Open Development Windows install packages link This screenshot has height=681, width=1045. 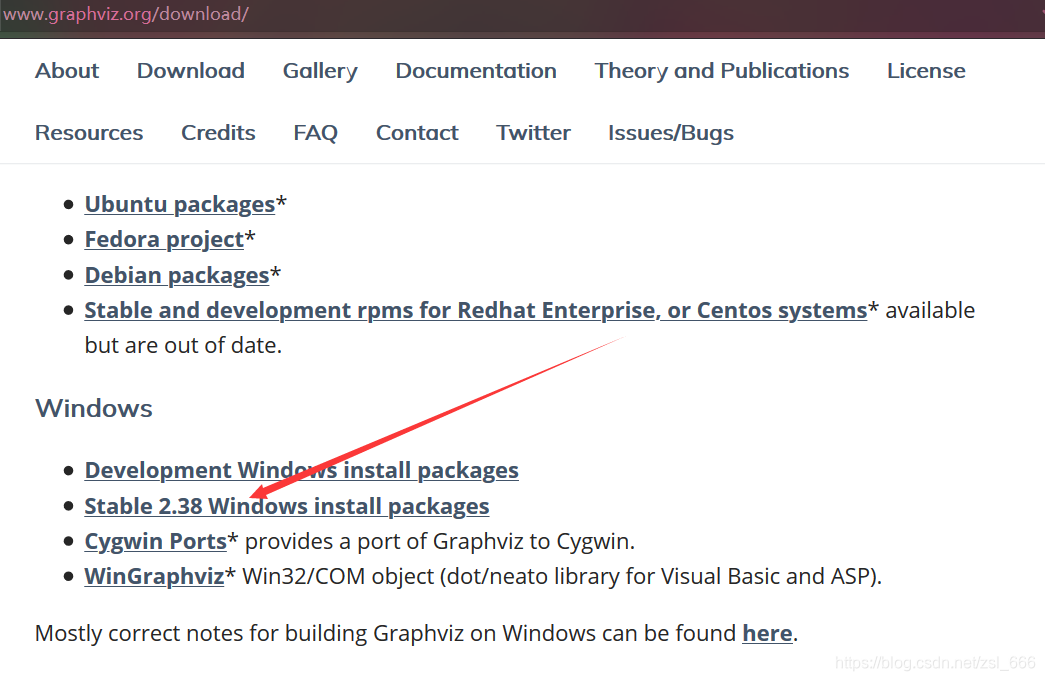click(301, 470)
